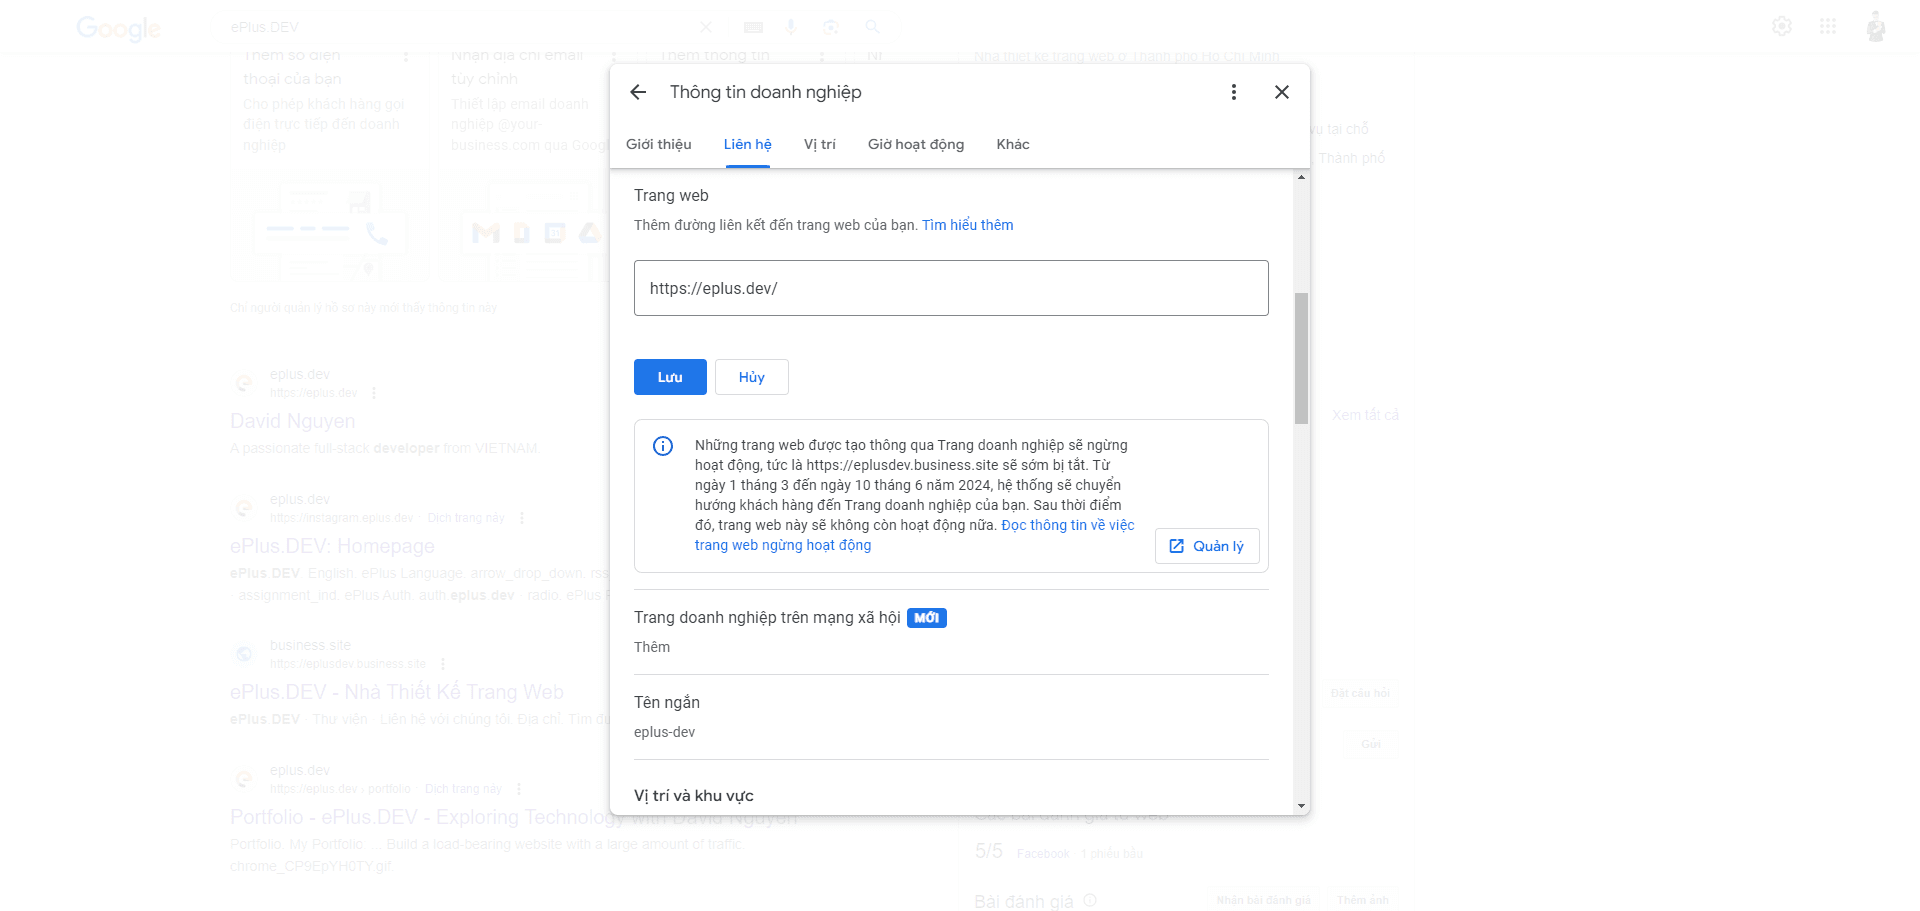
Task: Click Thêm under social media profiles
Action: pos(652,647)
